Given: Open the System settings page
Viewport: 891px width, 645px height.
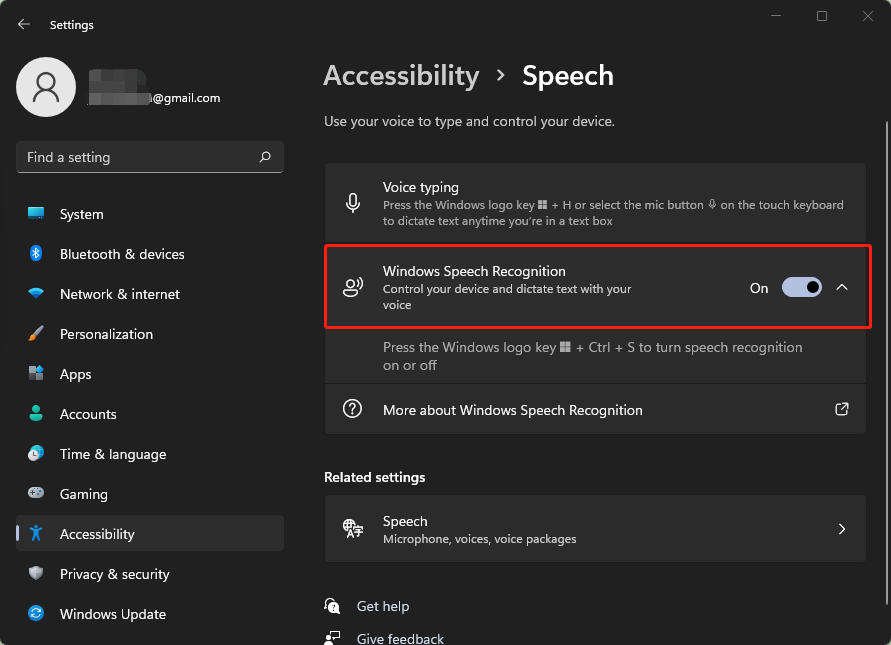Looking at the screenshot, I should (x=81, y=214).
